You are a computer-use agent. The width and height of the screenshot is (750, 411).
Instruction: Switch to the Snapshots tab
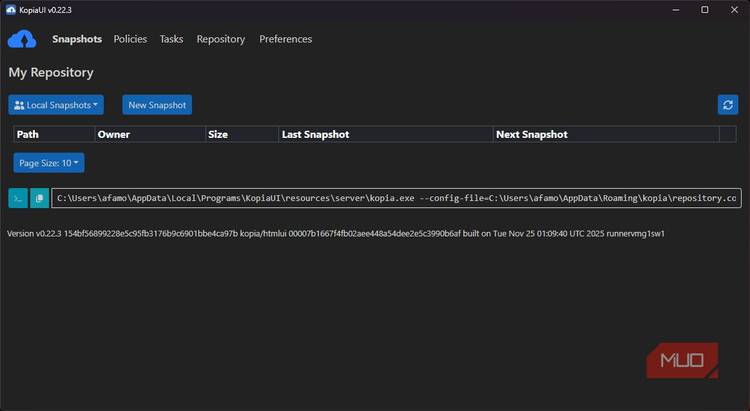click(x=77, y=39)
